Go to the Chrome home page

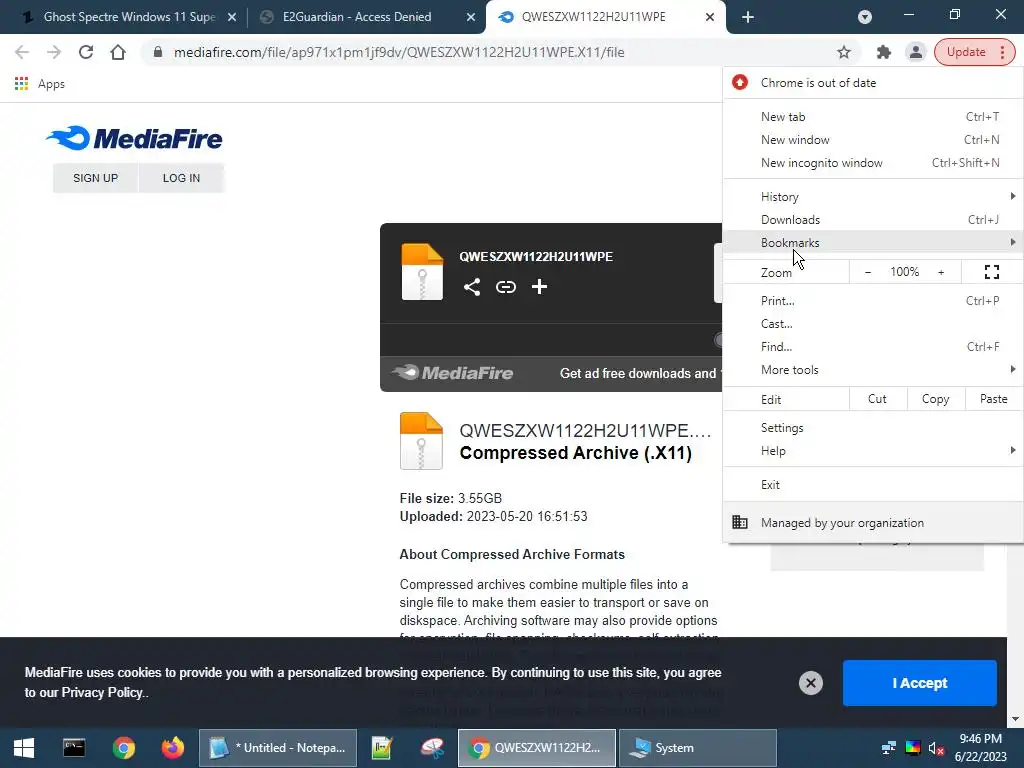pyautogui.click(x=118, y=52)
